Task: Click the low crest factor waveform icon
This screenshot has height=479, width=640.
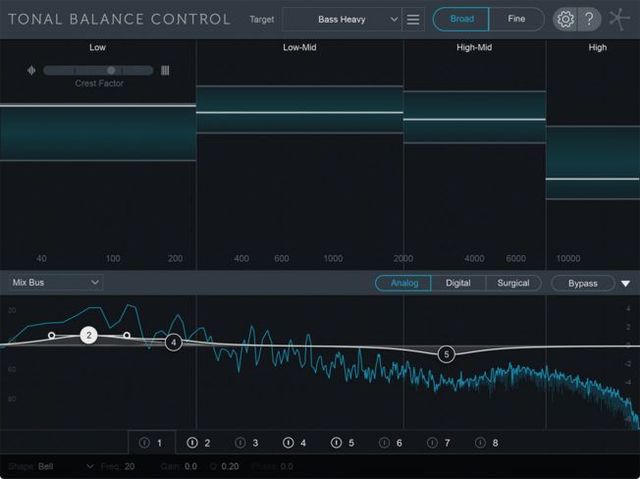Action: [31, 71]
